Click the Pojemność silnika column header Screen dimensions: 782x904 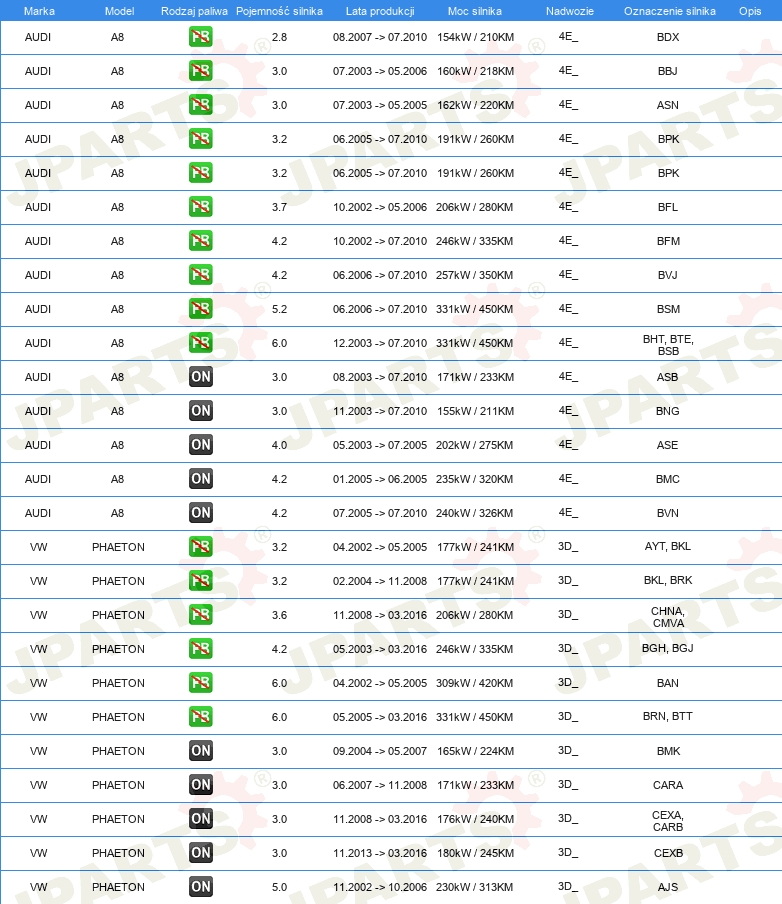tap(280, 11)
